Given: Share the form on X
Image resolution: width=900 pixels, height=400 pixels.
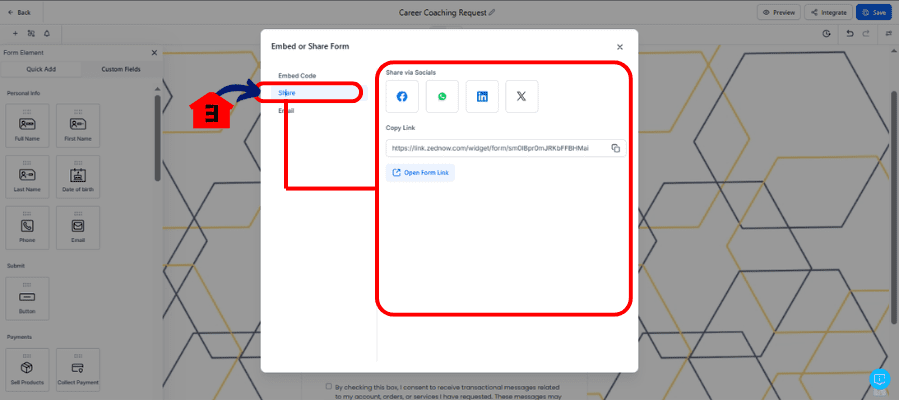Looking at the screenshot, I should pyautogui.click(x=521, y=96).
